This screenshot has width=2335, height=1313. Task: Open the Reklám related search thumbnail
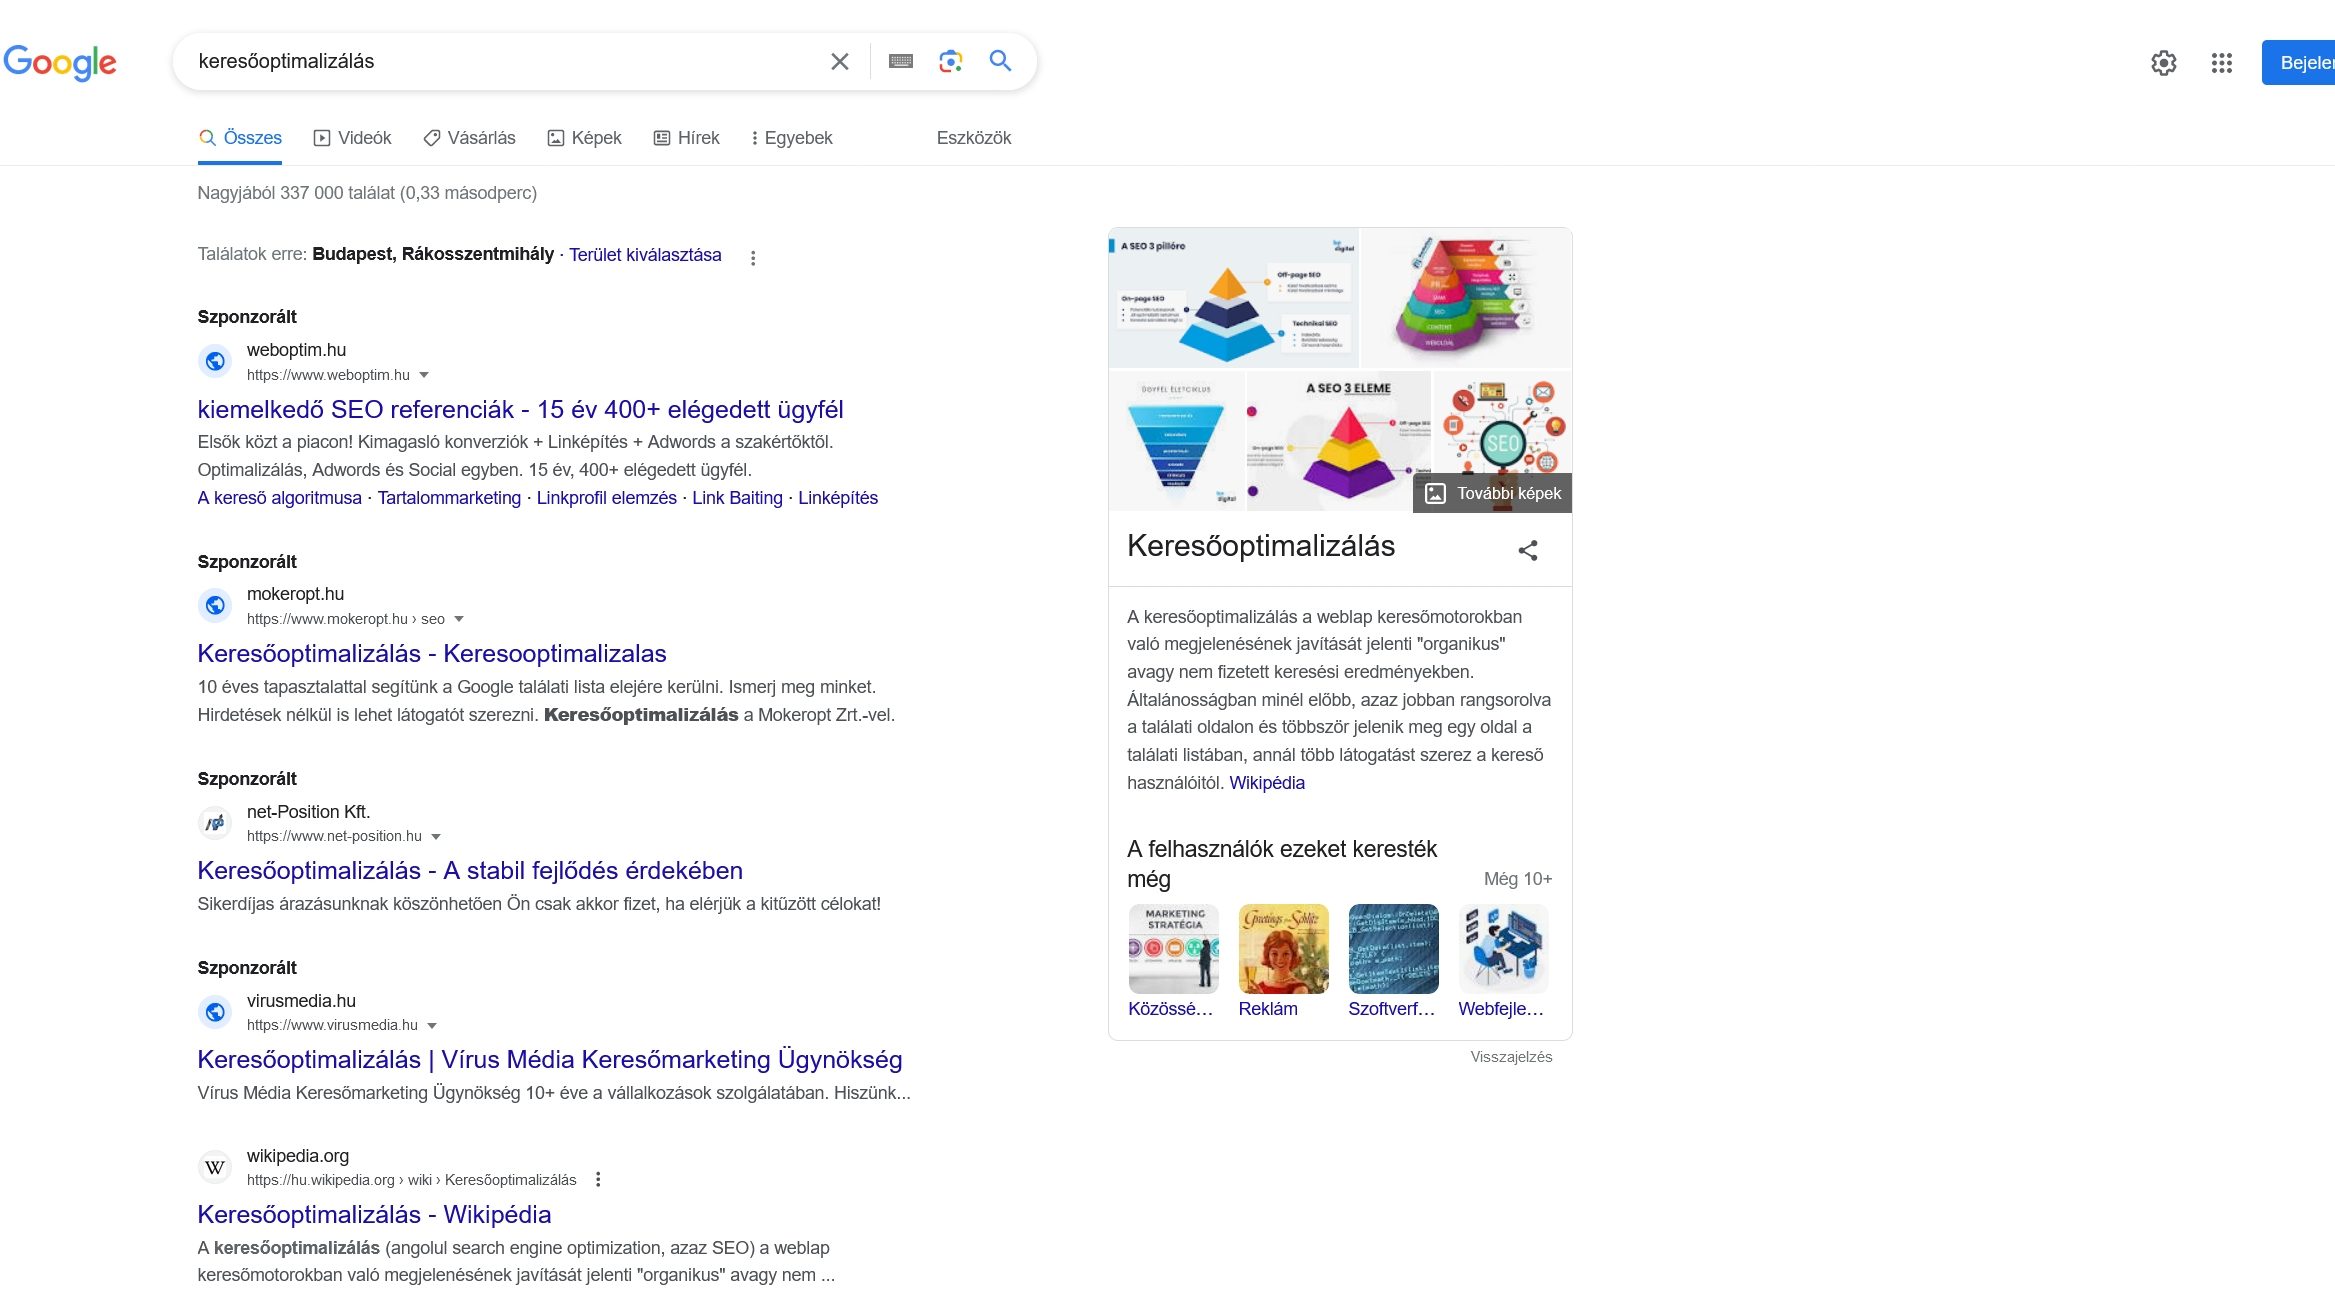(x=1283, y=949)
